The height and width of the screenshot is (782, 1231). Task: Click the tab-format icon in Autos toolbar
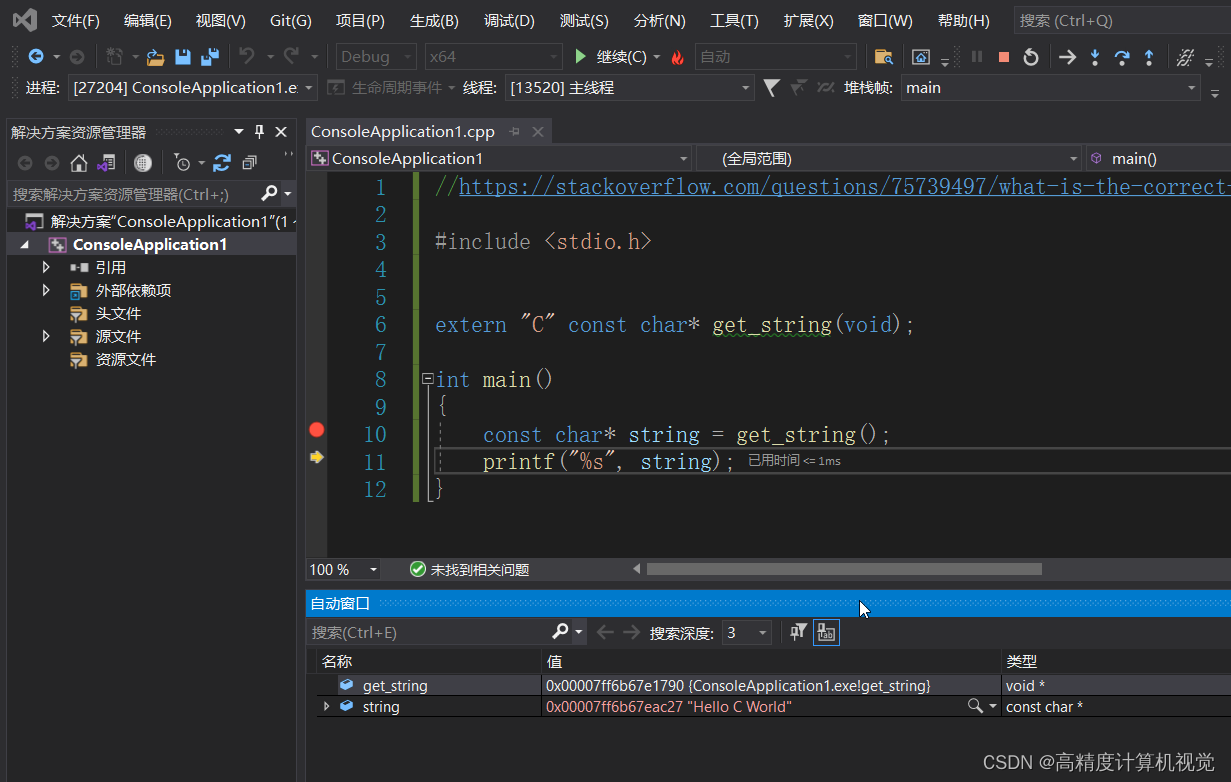pos(826,632)
